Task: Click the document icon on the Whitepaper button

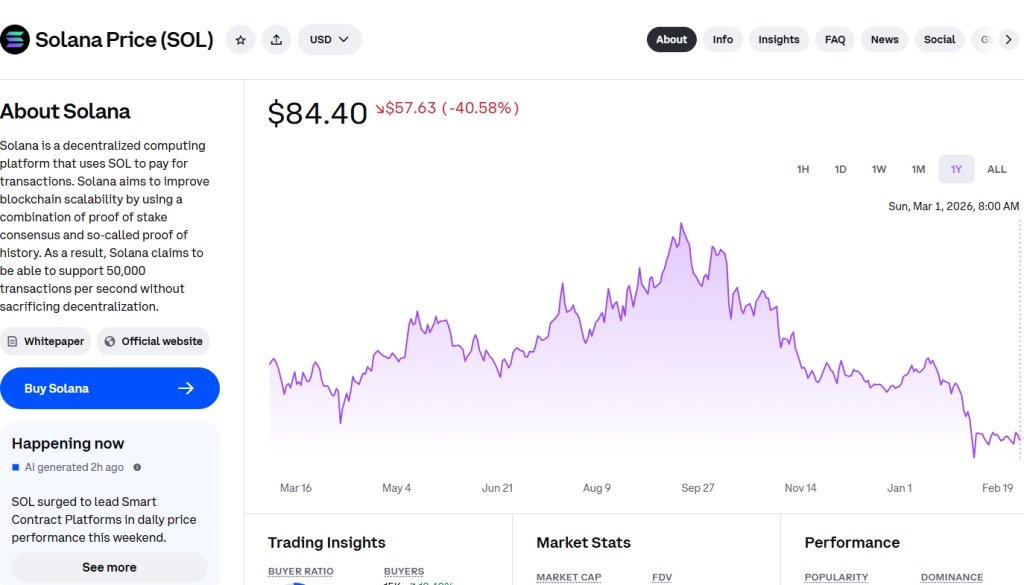Action: click(x=14, y=341)
